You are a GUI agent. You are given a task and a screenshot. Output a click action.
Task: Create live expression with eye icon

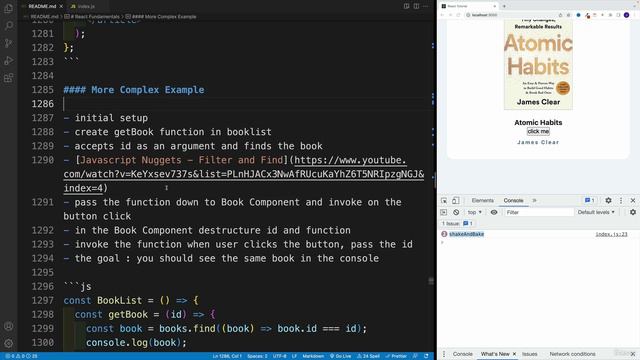(494, 212)
